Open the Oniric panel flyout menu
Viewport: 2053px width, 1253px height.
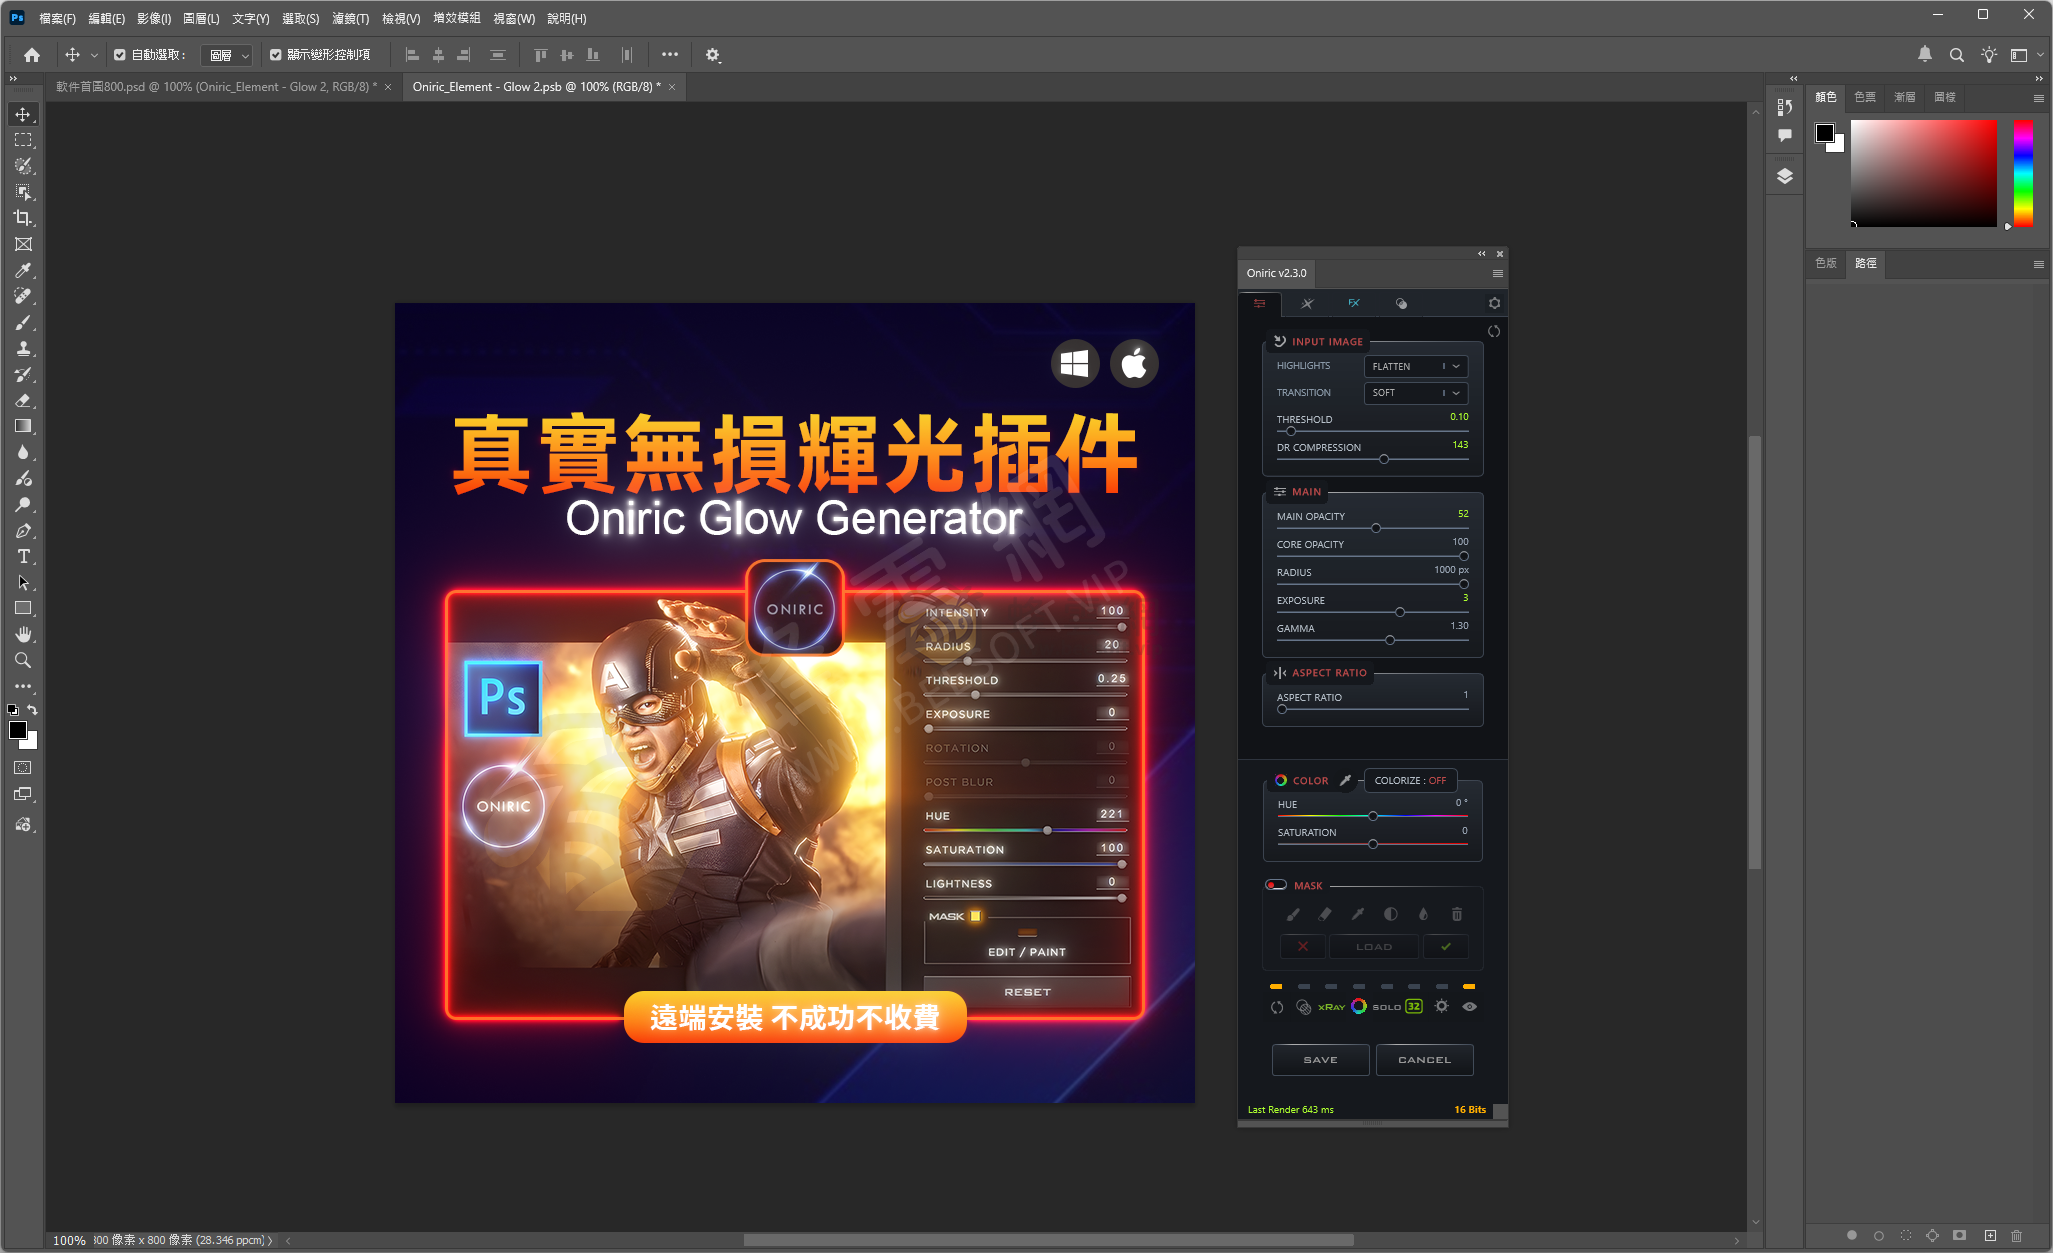[x=1497, y=273]
